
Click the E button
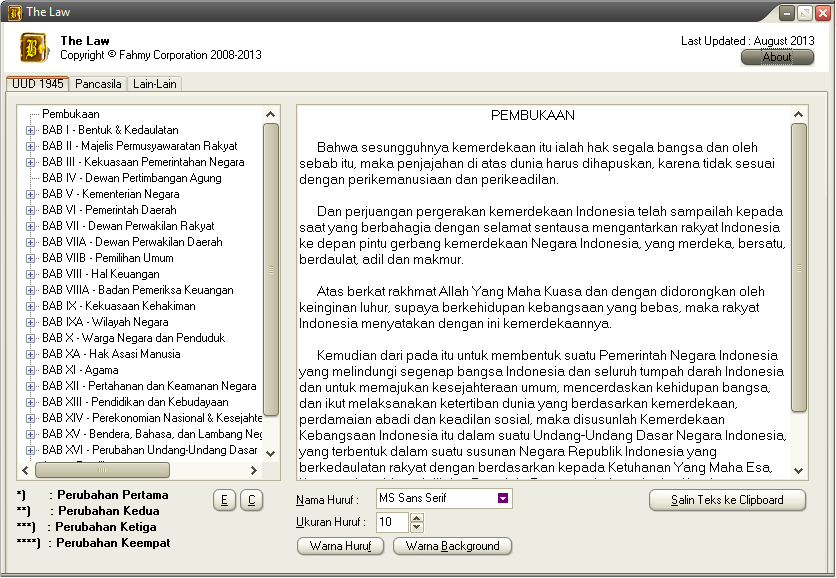click(x=224, y=500)
